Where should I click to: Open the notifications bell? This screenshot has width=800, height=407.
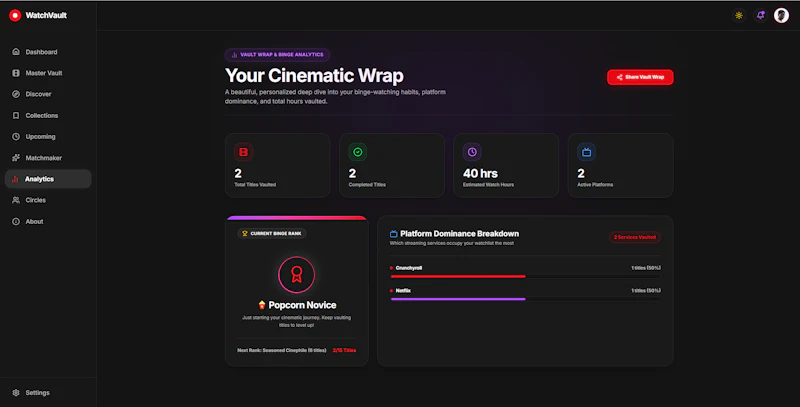[x=760, y=15]
